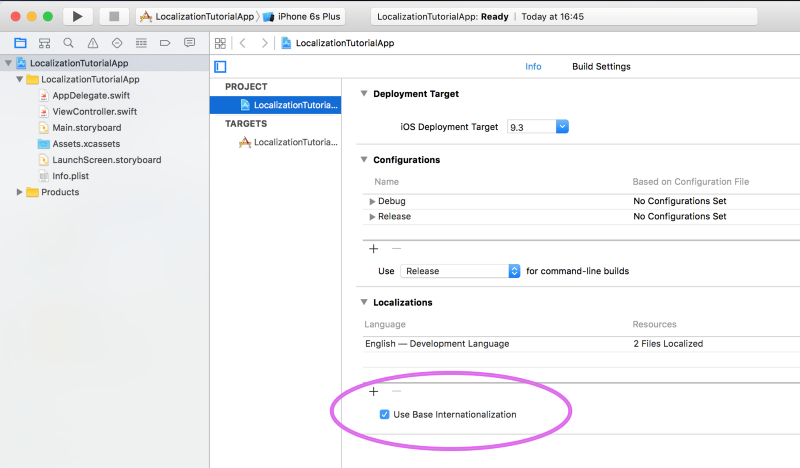Switch to the Build Settings tab
This screenshot has height=468, width=800.
601,66
